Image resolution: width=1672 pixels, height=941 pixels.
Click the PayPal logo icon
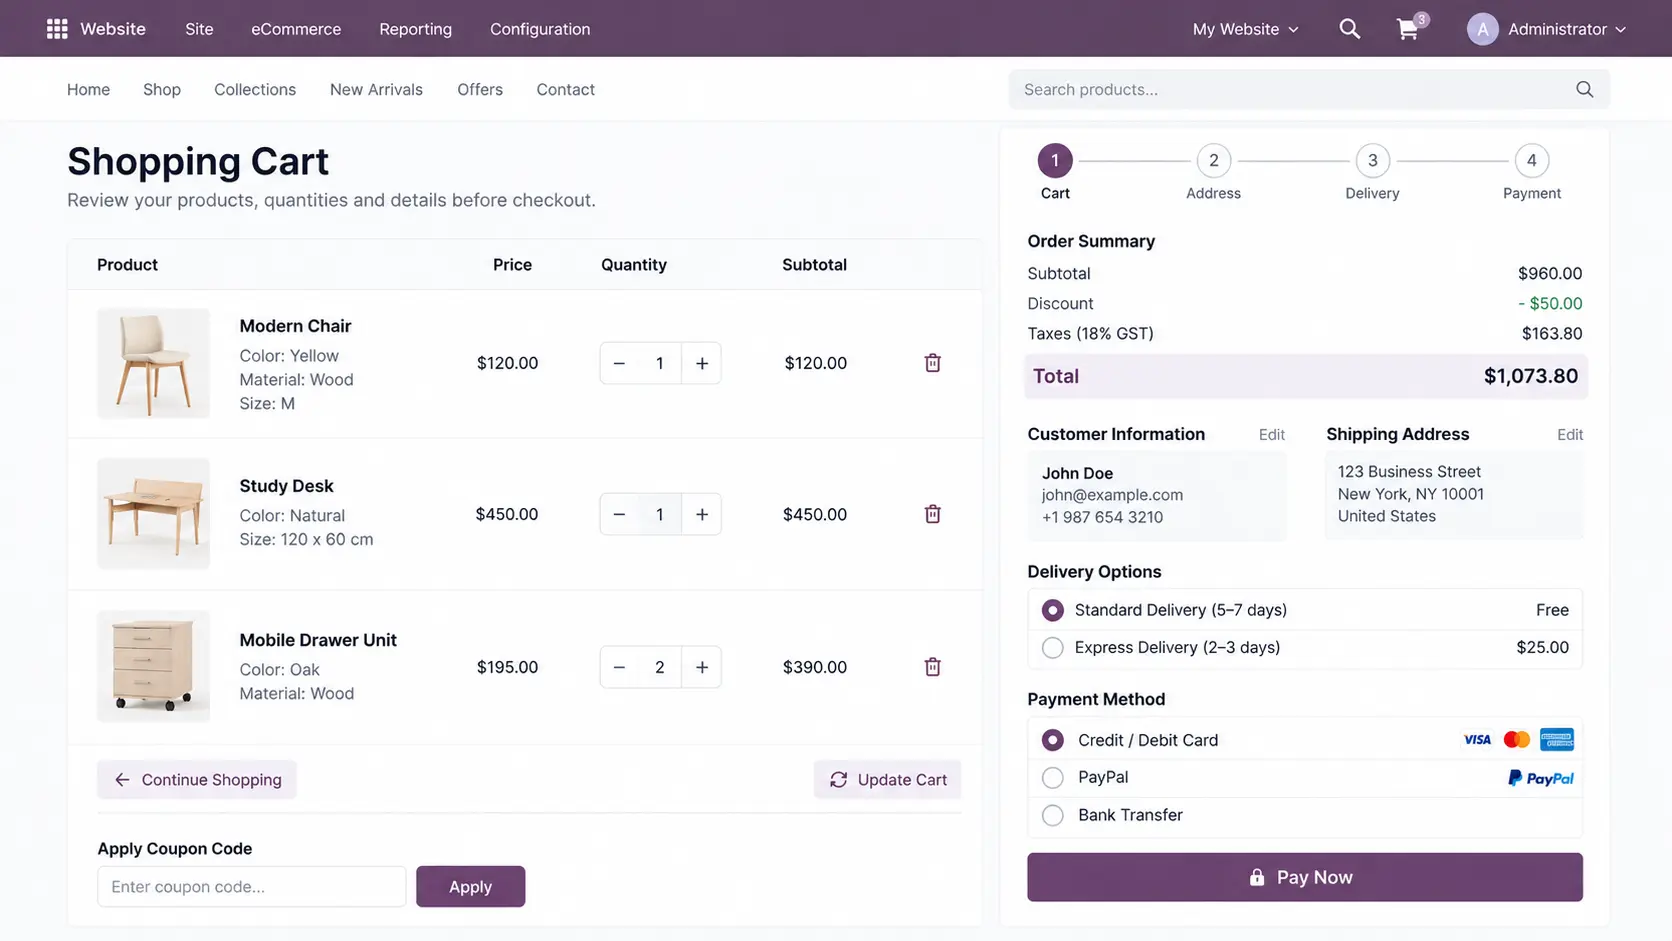1540,778
